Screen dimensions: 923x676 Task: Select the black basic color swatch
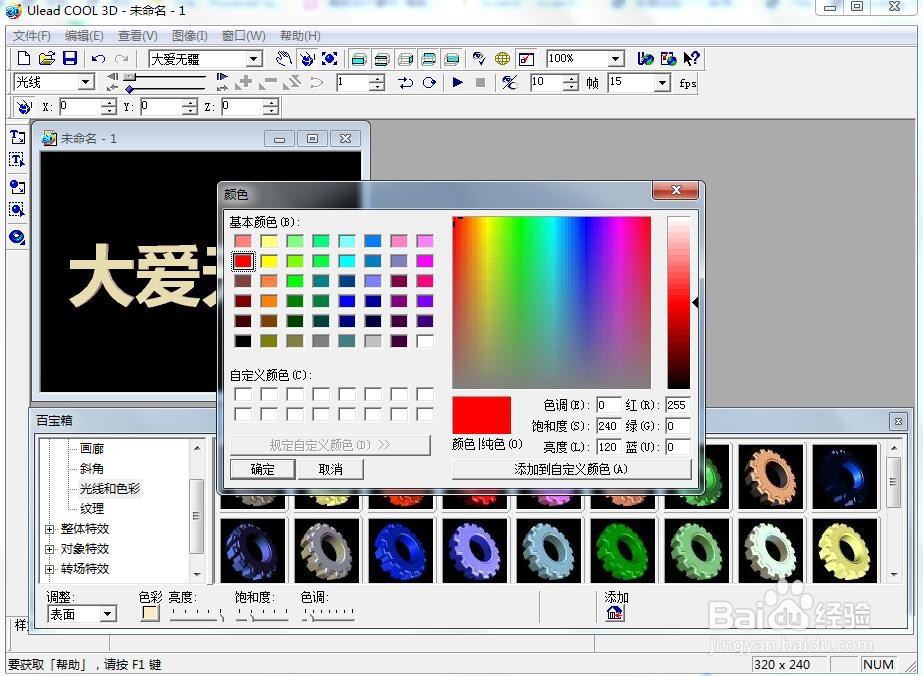[243, 341]
